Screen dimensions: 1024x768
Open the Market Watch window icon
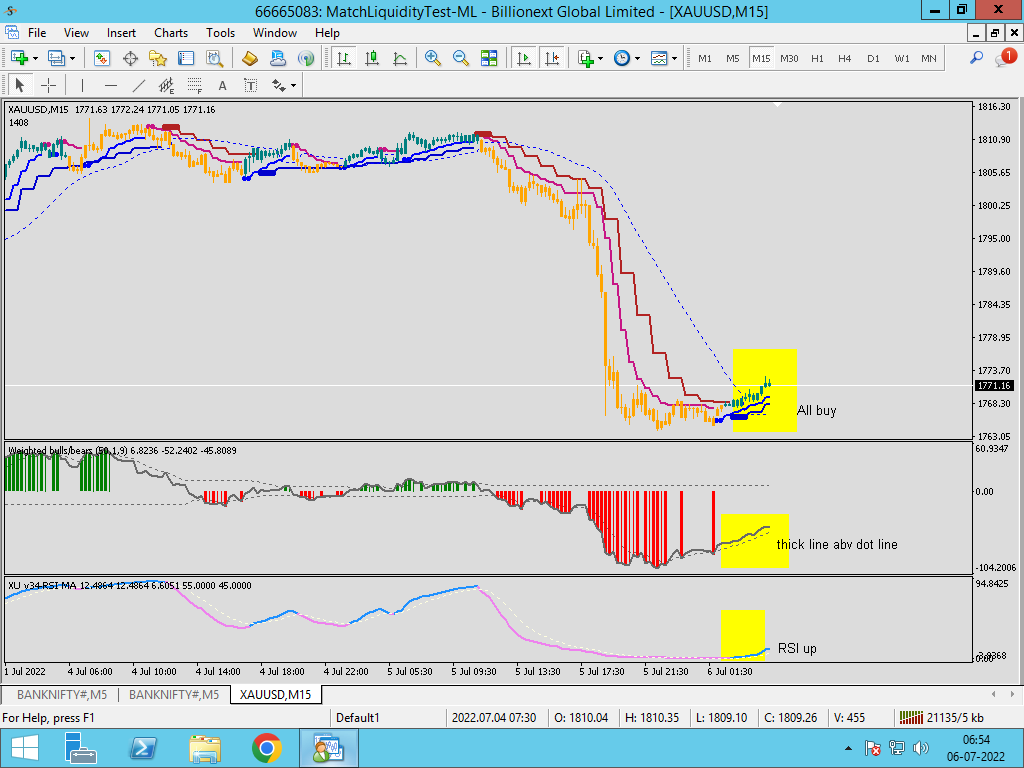(102, 58)
